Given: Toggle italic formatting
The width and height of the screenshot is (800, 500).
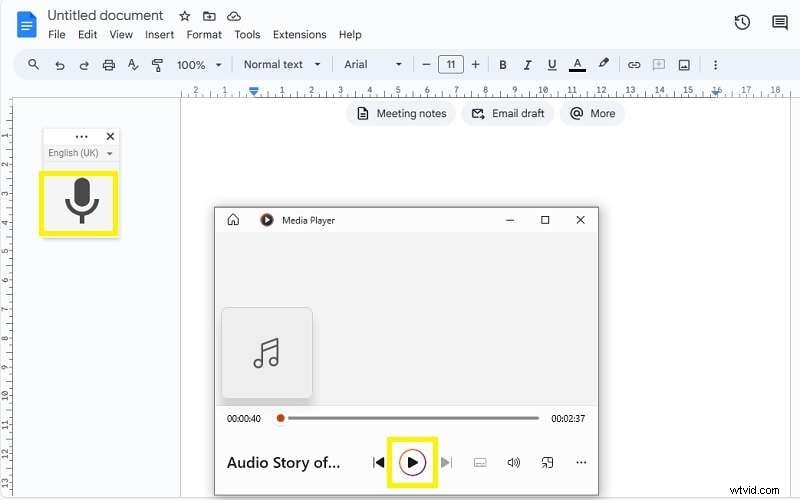Looking at the screenshot, I should (527, 65).
